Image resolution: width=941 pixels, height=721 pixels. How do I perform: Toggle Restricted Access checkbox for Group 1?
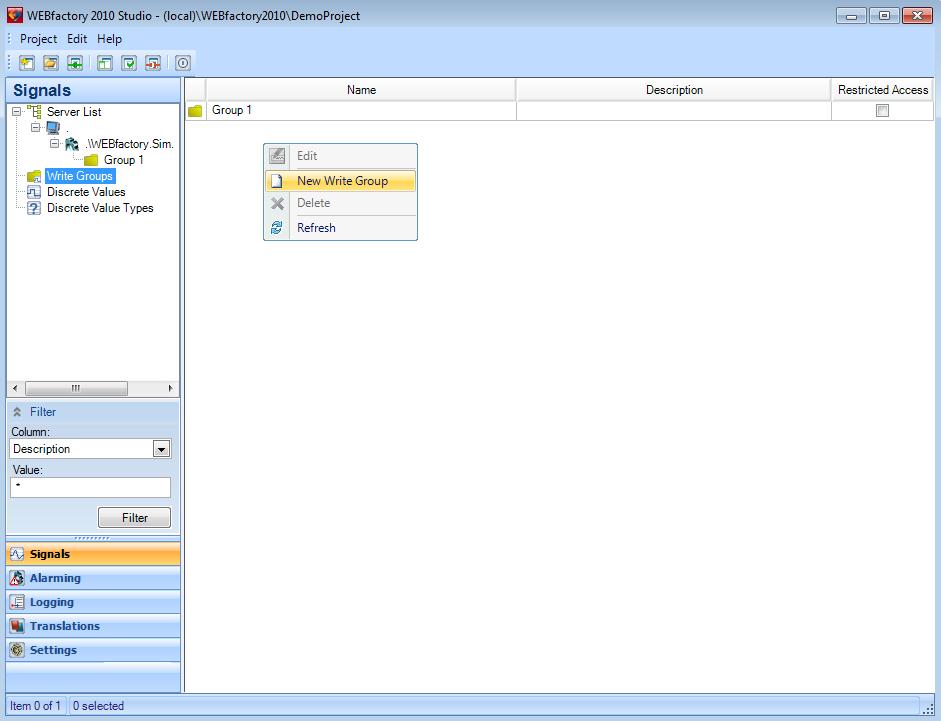[882, 111]
